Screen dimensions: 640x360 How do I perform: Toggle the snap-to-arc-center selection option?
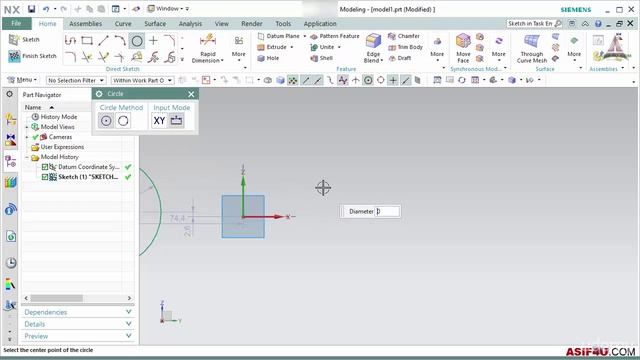tap(368, 80)
